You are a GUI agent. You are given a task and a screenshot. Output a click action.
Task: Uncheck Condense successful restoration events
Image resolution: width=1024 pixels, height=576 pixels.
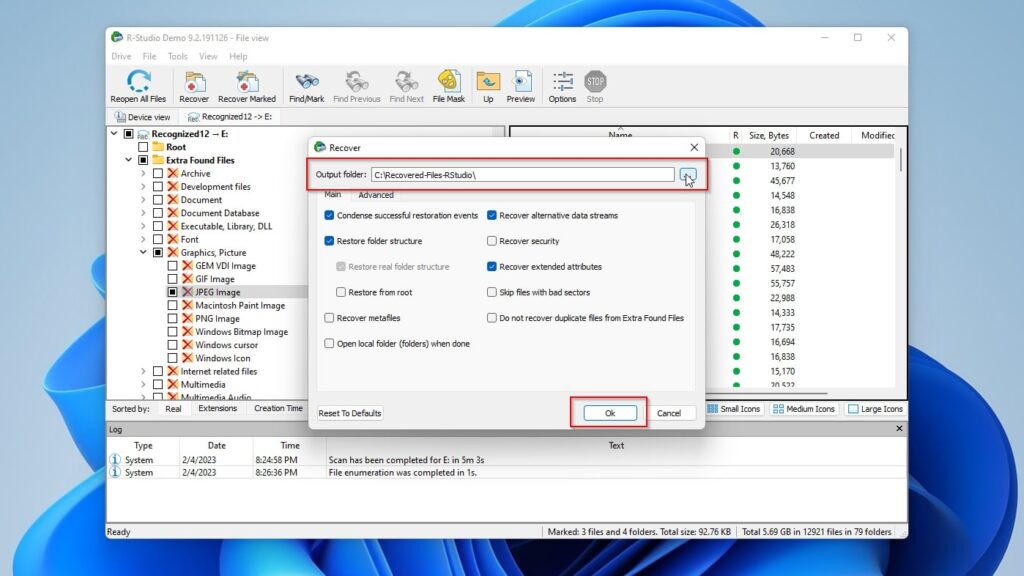329,215
